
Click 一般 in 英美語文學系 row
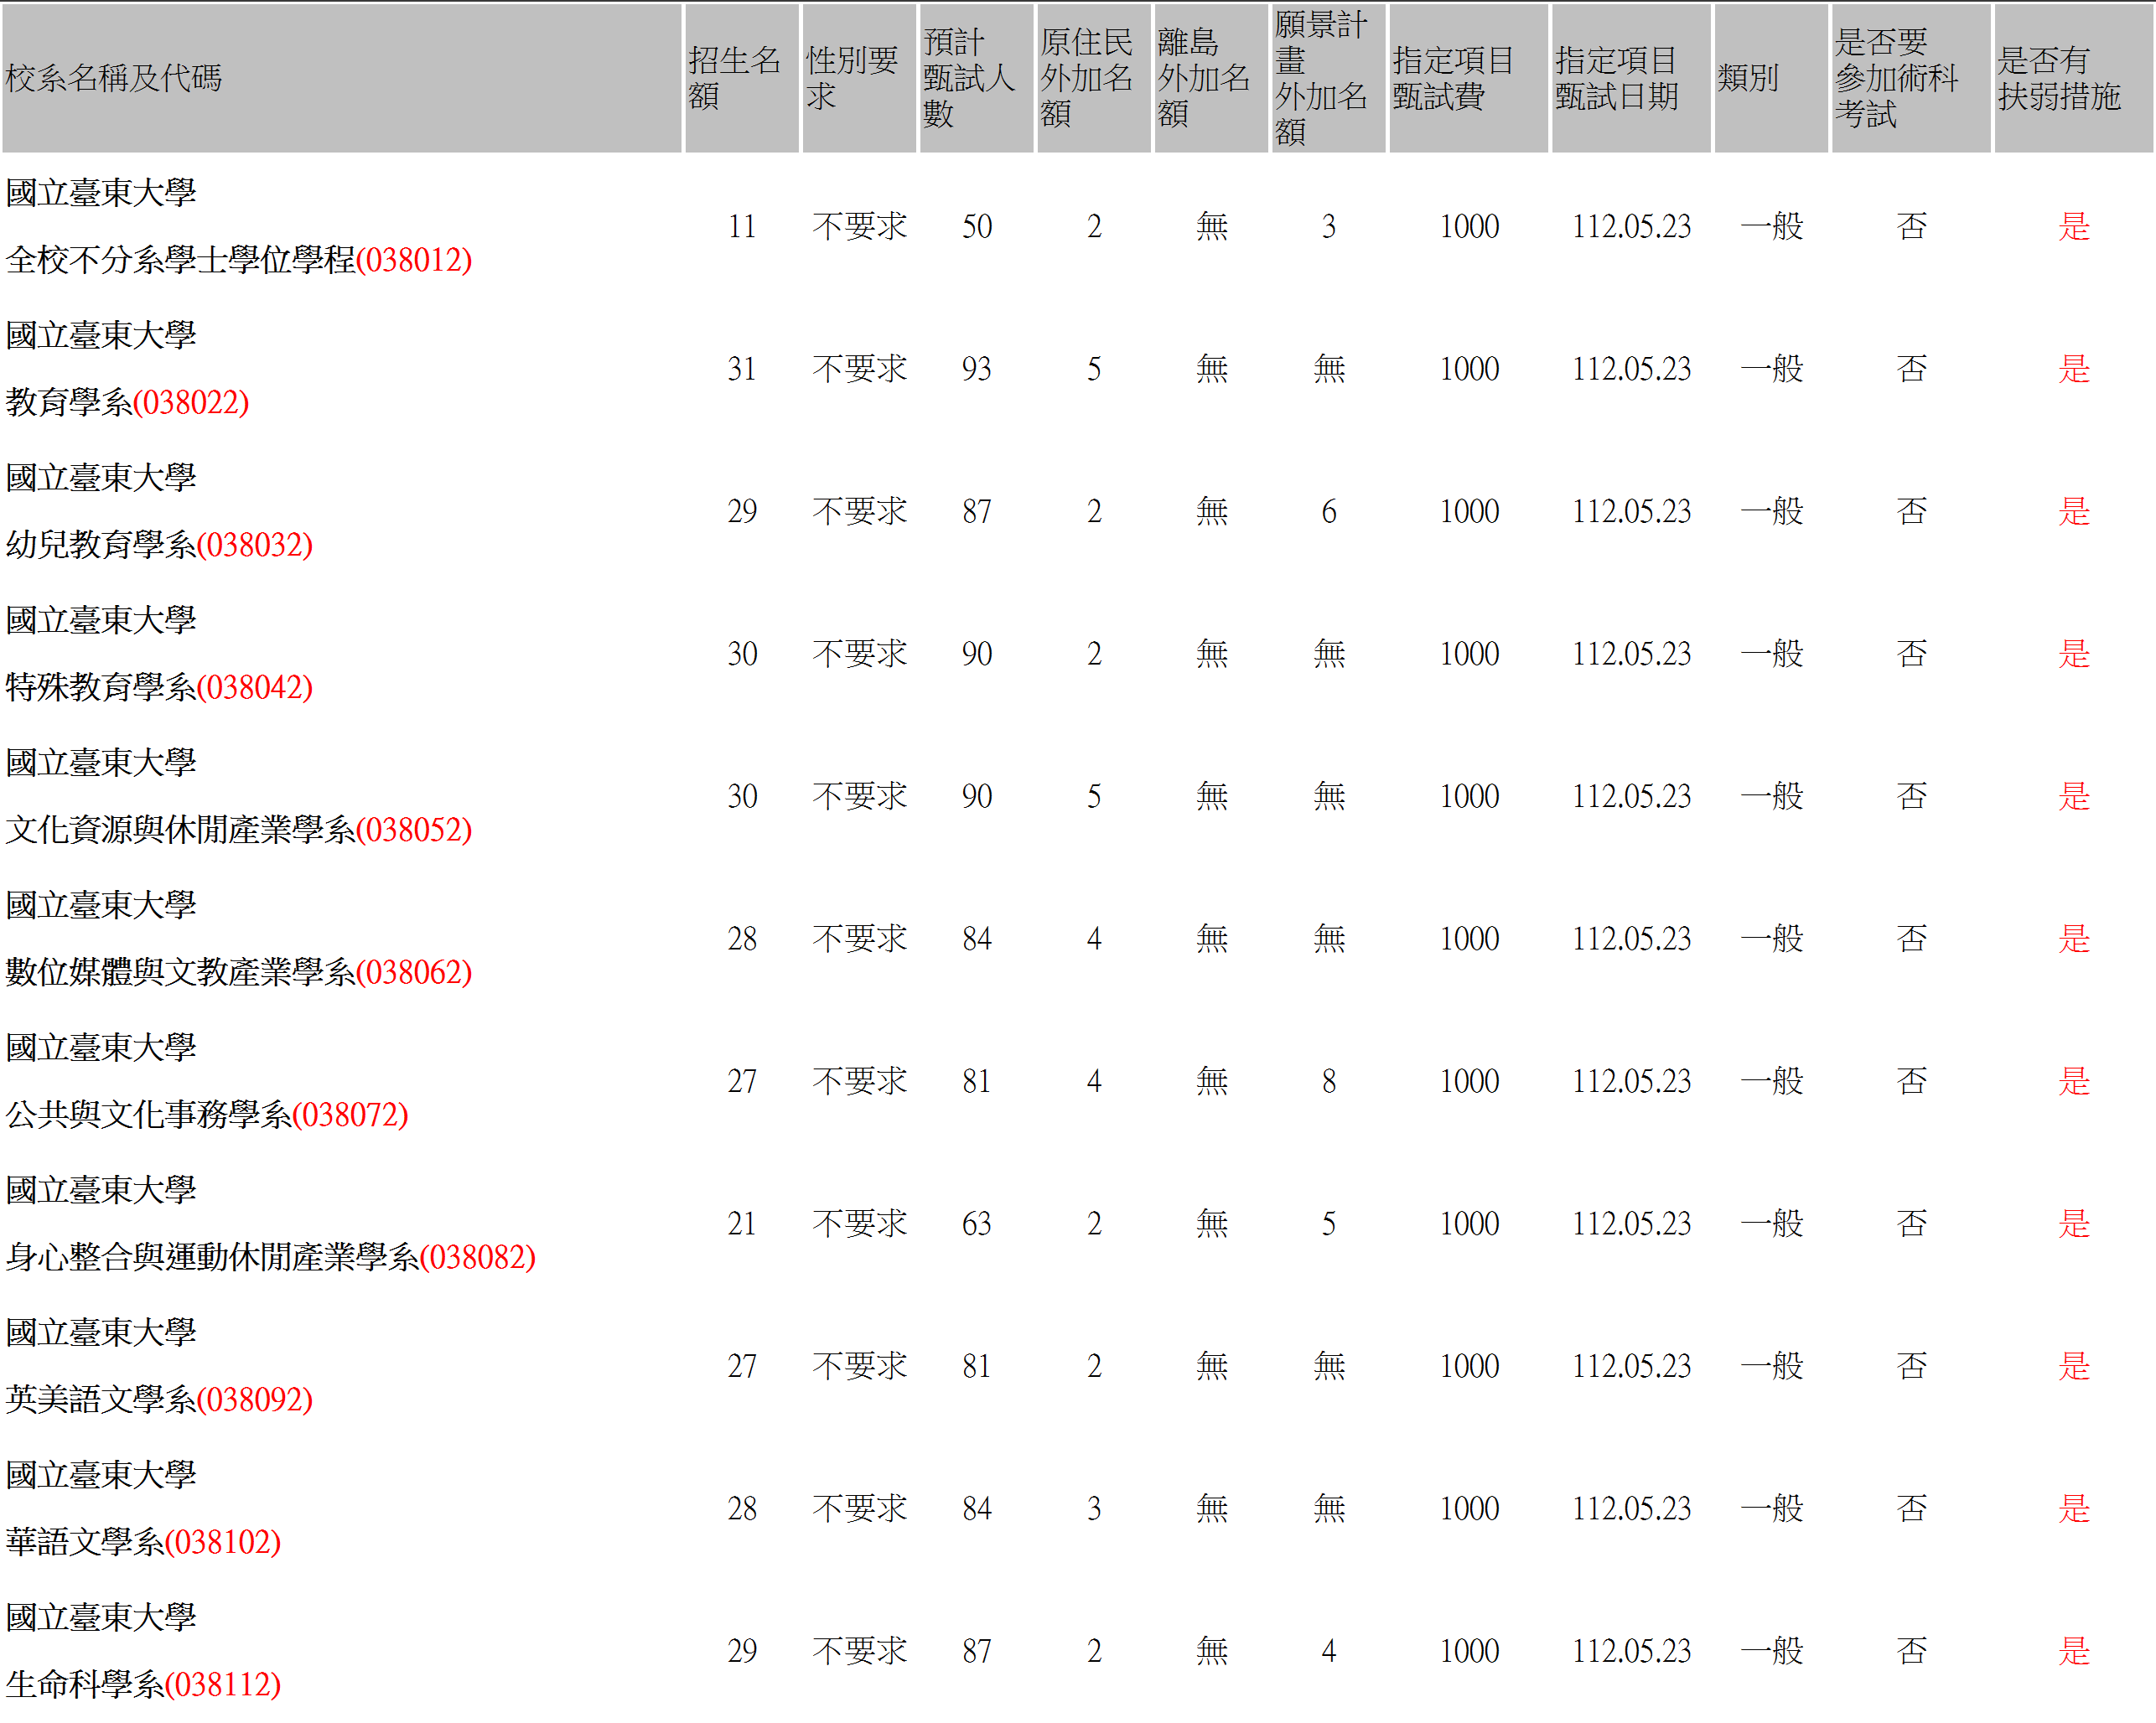click(x=1771, y=1366)
